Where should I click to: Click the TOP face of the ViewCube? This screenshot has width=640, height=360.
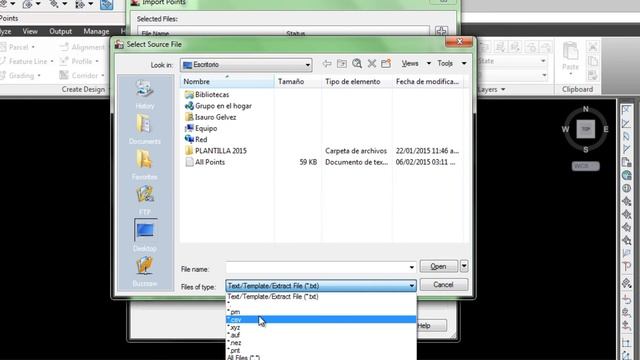586,129
